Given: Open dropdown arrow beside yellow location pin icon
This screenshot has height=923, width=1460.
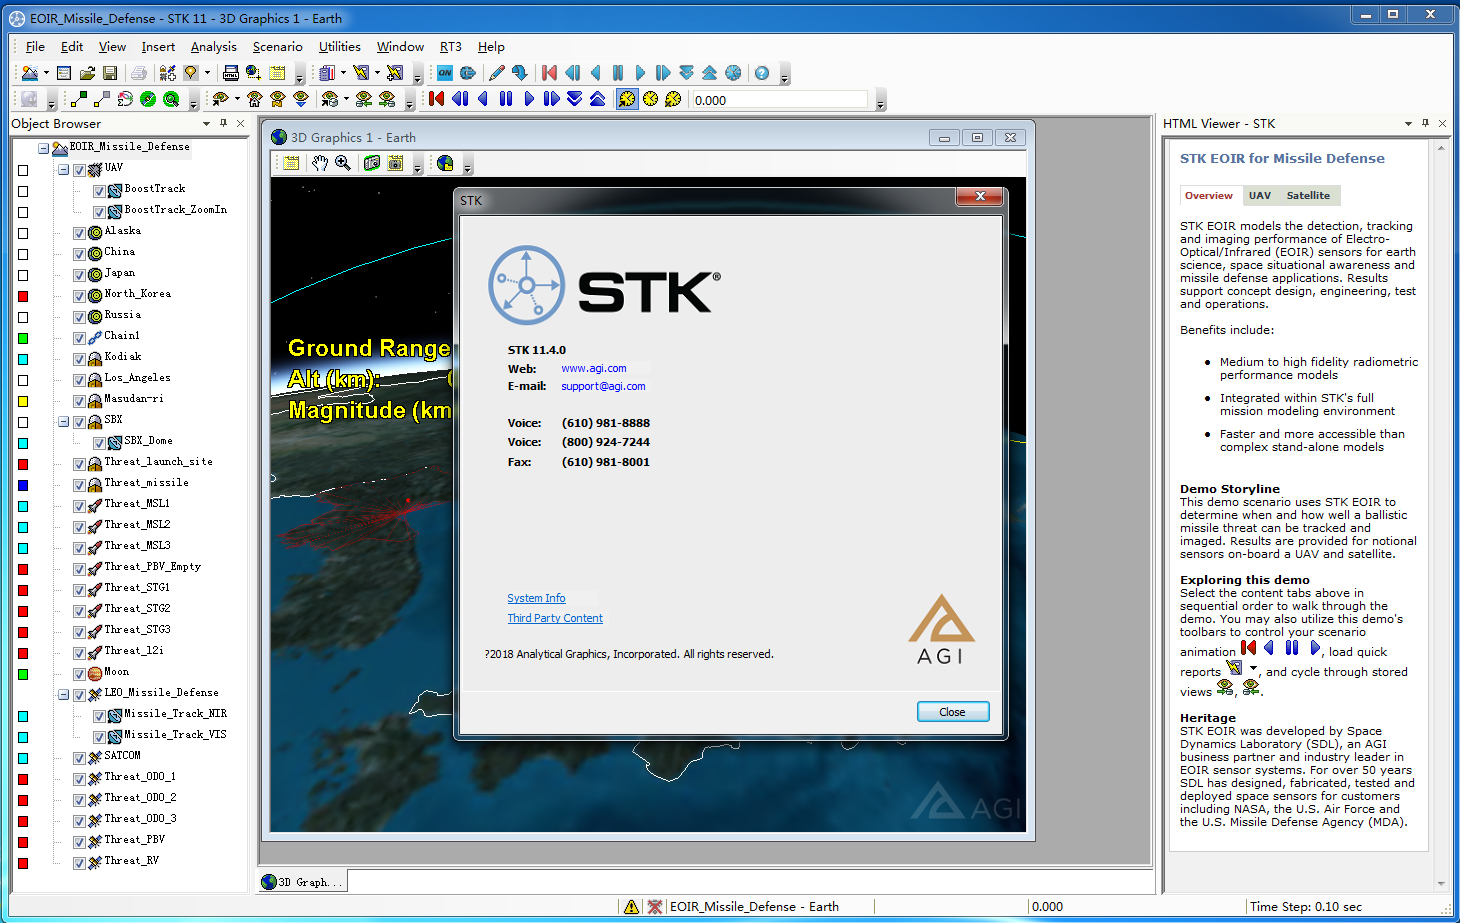Looking at the screenshot, I should [x=207, y=73].
